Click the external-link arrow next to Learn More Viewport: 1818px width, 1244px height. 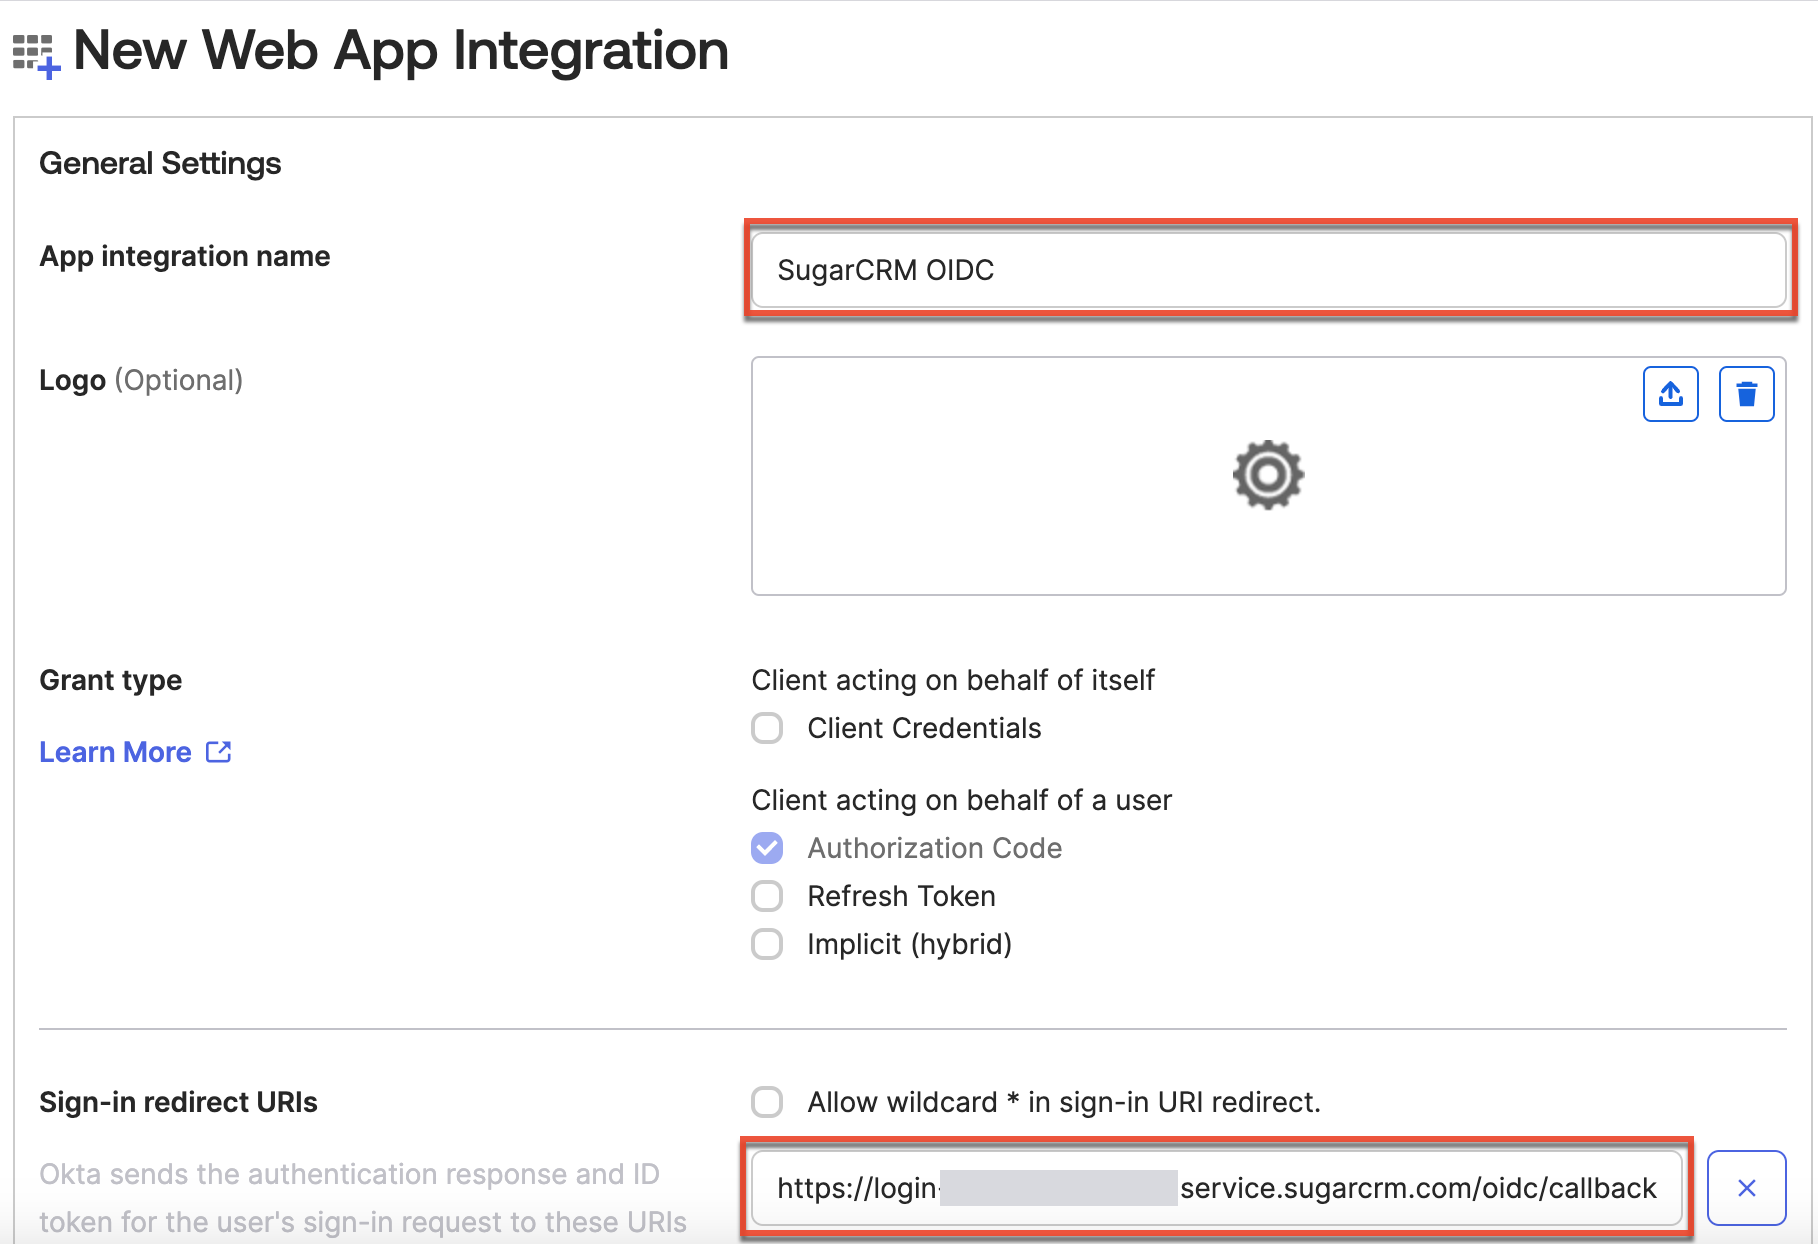[219, 751]
